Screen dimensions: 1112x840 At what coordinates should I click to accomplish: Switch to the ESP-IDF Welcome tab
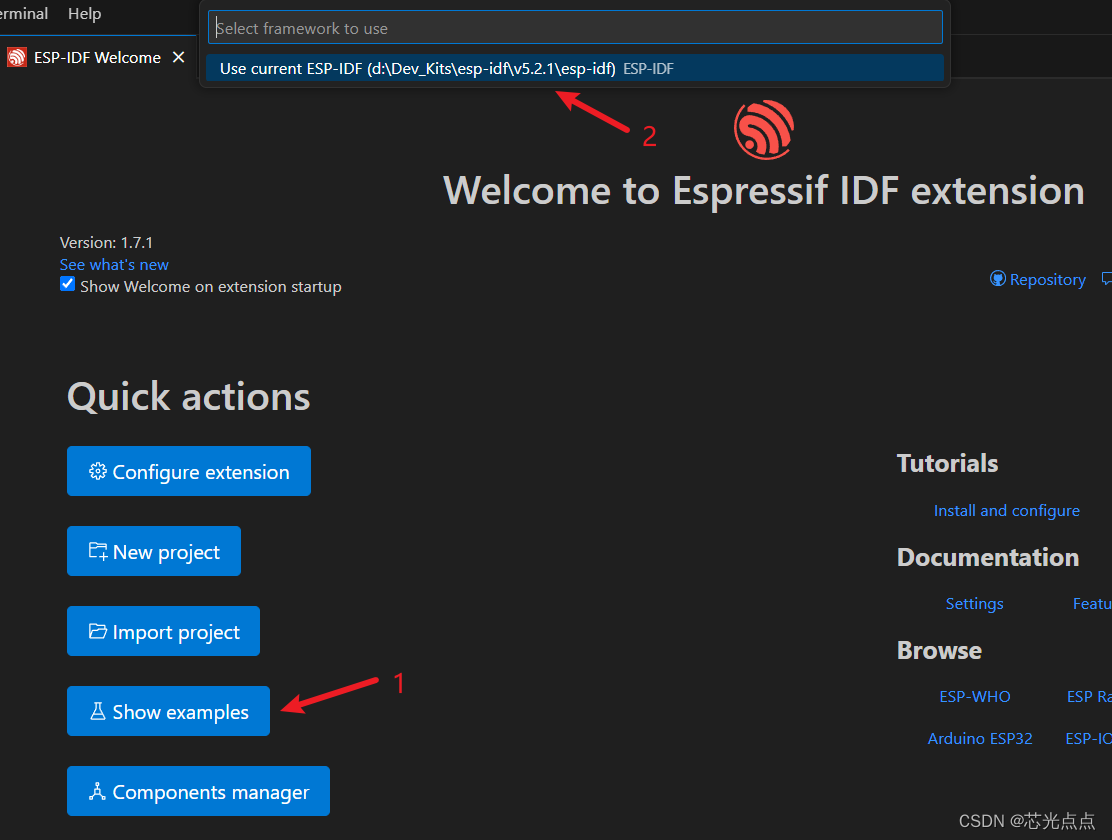pos(95,57)
